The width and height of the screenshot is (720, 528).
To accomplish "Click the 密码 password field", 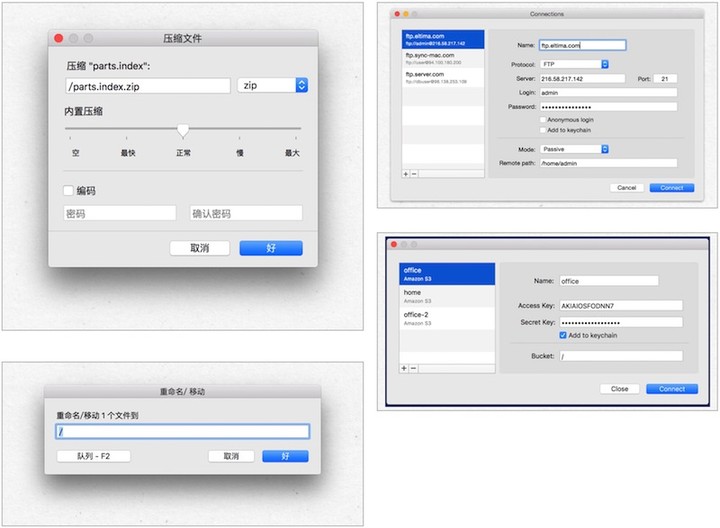I will [x=119, y=213].
